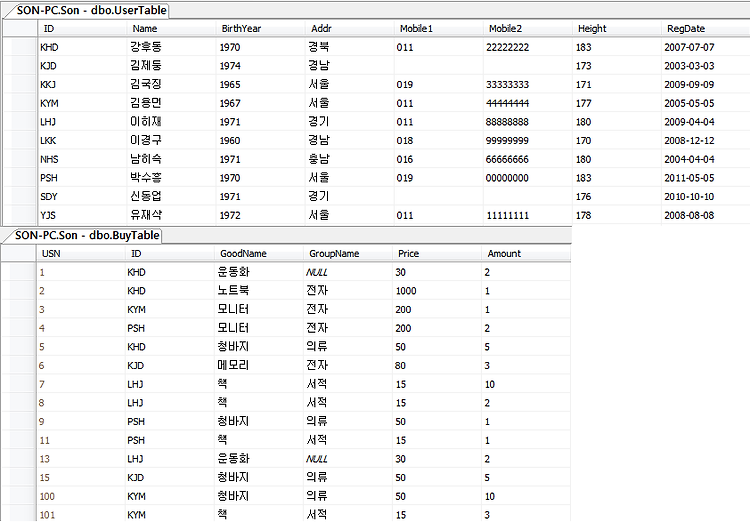Image resolution: width=750 pixels, height=522 pixels.
Task: Click the Height cell 176
Action: [617, 196]
